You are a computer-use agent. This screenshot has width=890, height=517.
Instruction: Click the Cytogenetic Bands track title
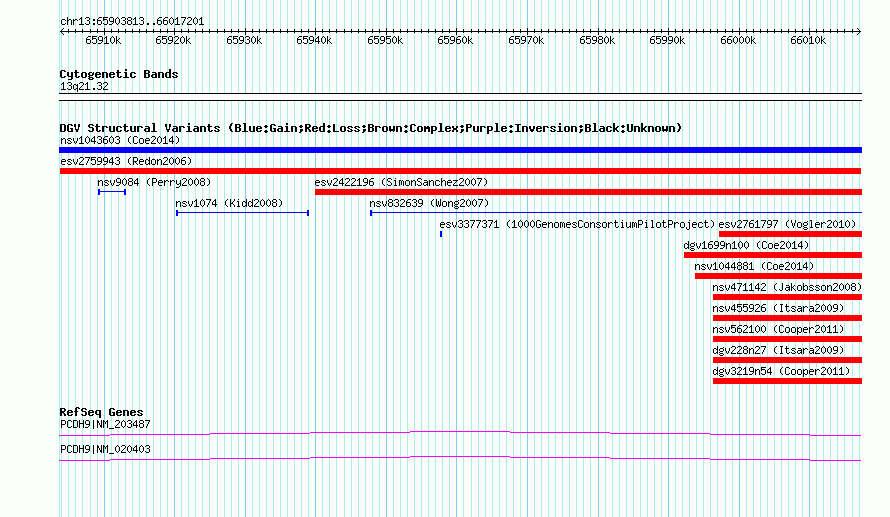pos(119,74)
